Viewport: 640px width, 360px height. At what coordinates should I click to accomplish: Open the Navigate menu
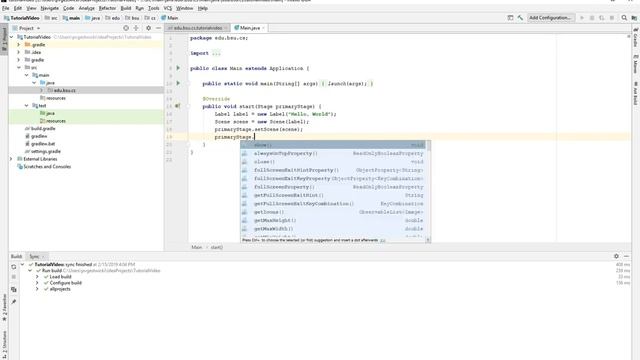49,8
